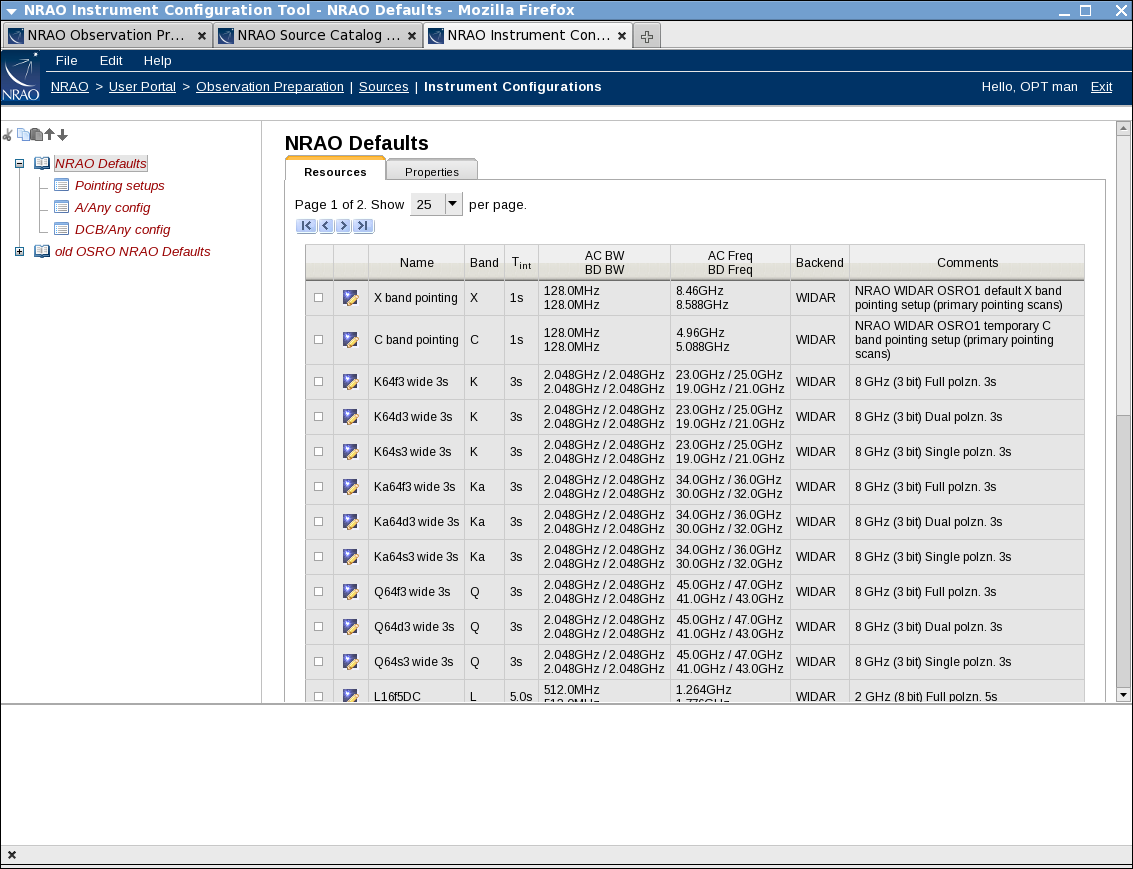Open the Edit menu
The image size is (1133, 869).
point(111,61)
